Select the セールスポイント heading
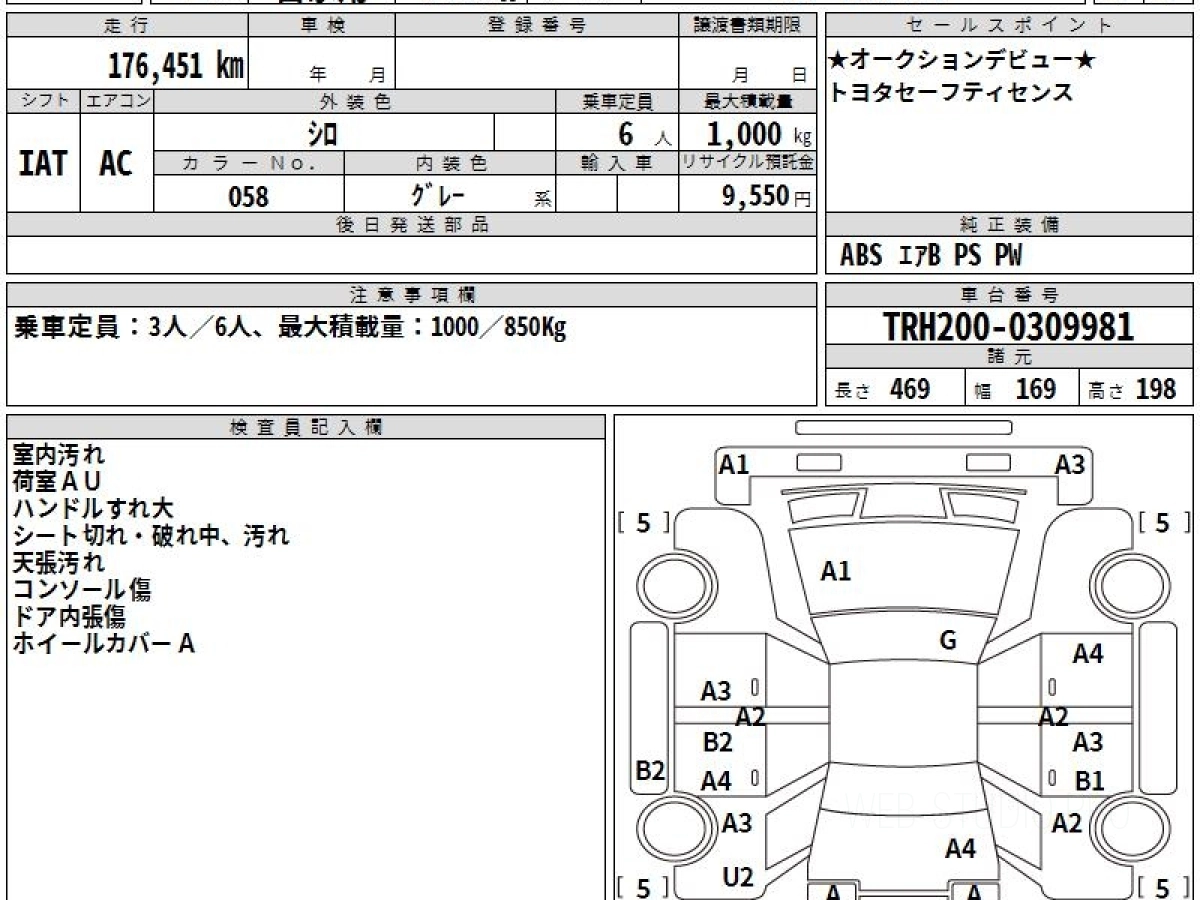This screenshot has height=900, width=1200. pos(1010,25)
